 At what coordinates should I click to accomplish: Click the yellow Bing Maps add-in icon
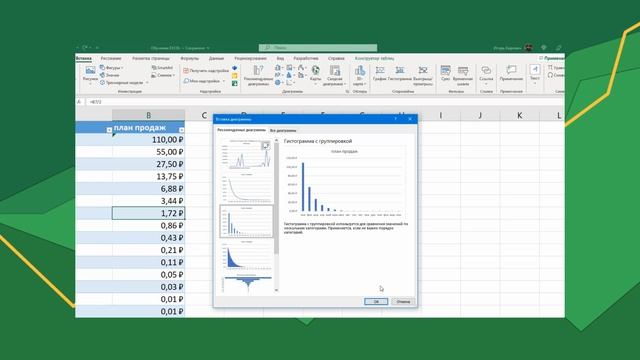tap(235, 76)
